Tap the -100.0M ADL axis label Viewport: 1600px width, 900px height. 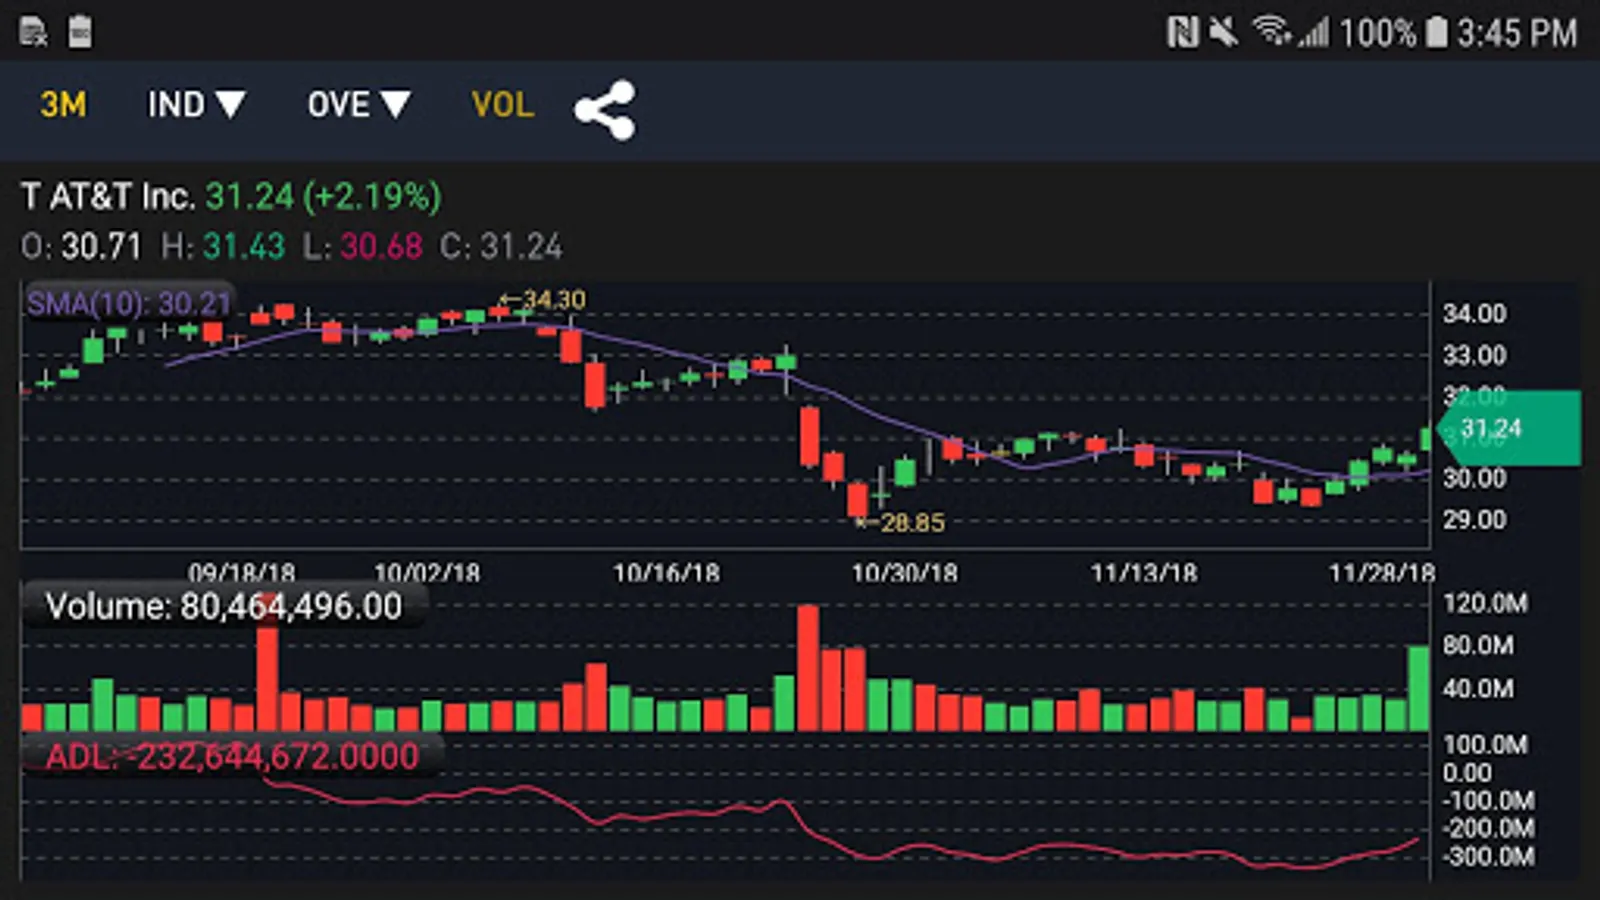click(x=1488, y=800)
